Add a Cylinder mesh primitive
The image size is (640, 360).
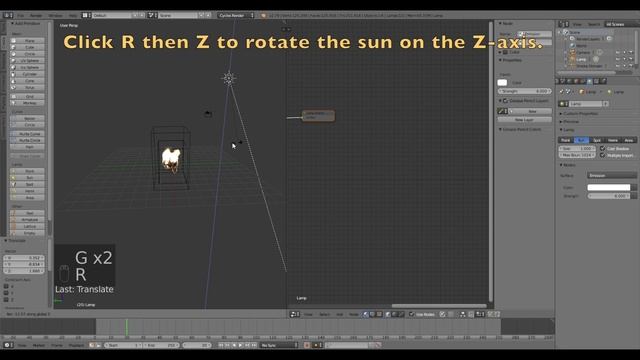(x=28, y=74)
